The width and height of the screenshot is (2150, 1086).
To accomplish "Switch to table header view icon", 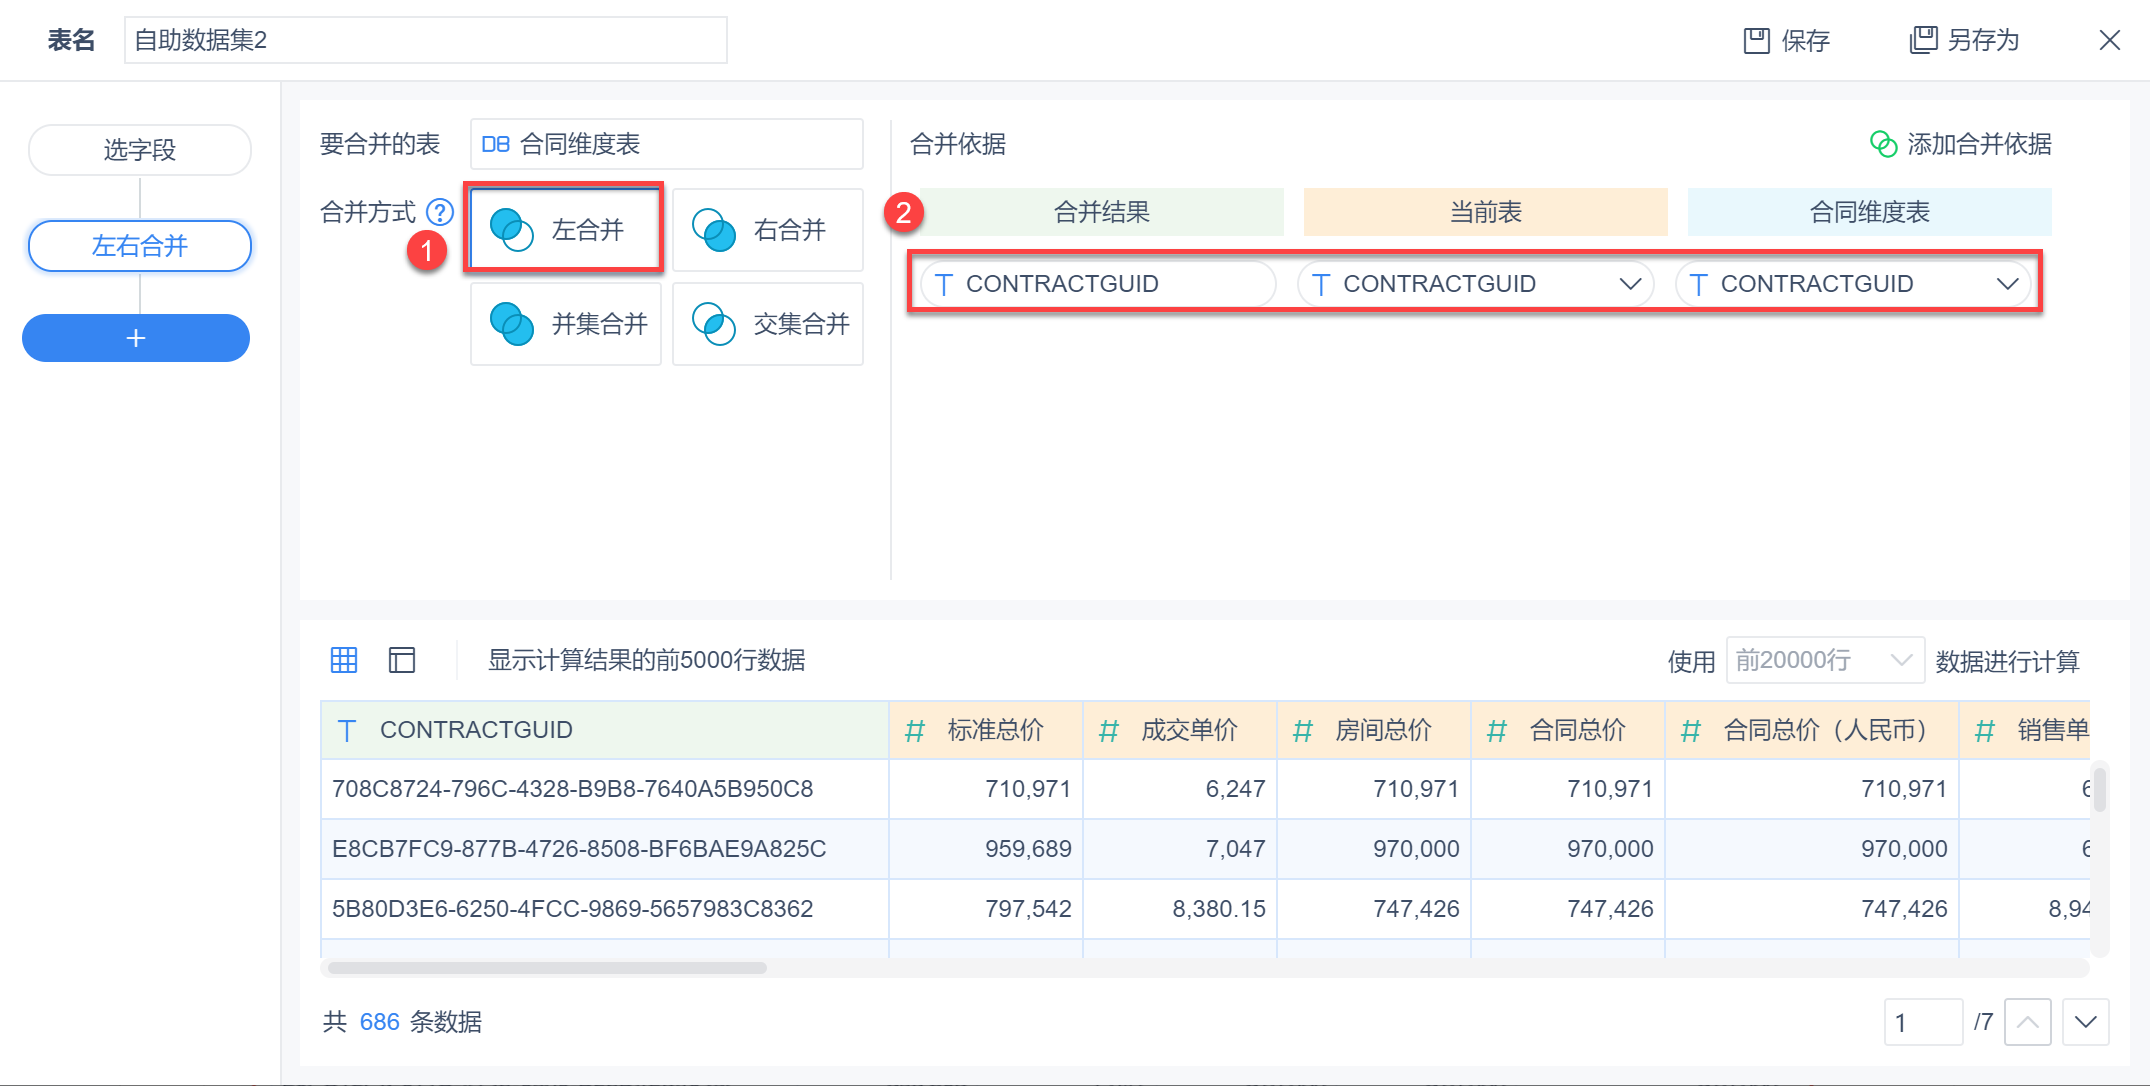I will 402,660.
